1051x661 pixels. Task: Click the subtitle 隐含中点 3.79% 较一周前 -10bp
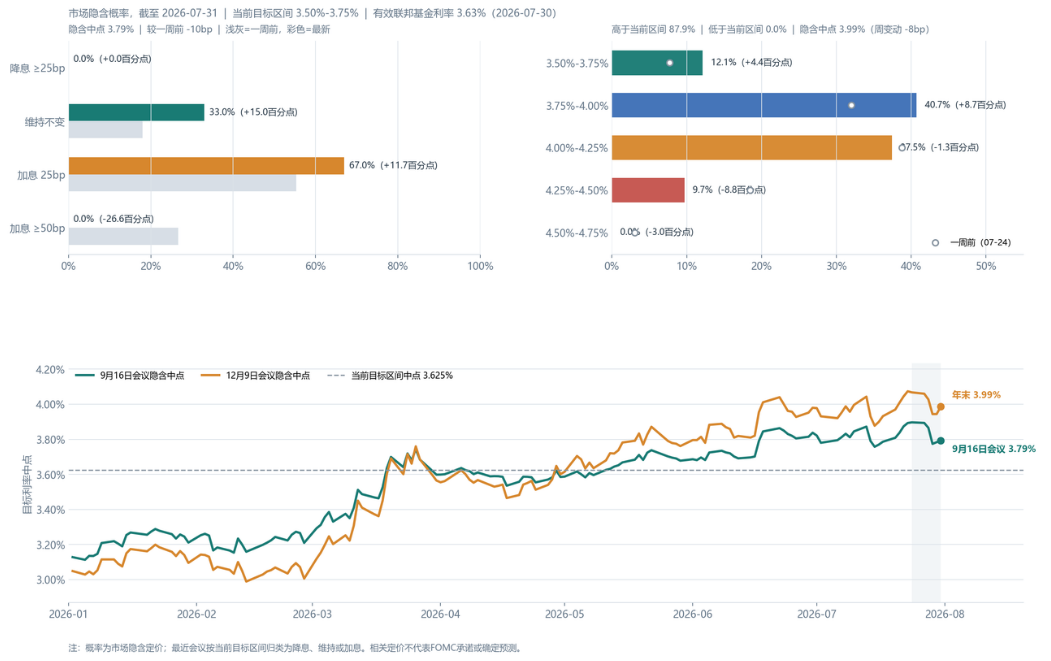199,29
